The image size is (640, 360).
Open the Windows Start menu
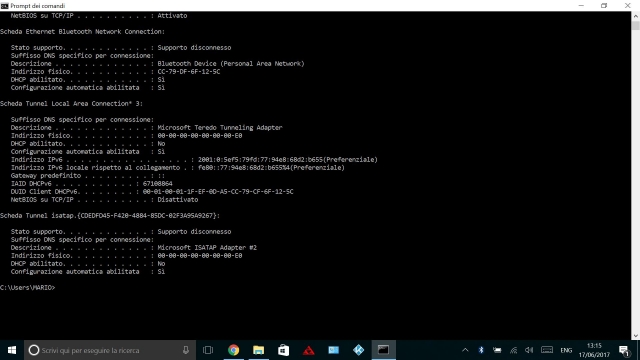(x=12, y=350)
